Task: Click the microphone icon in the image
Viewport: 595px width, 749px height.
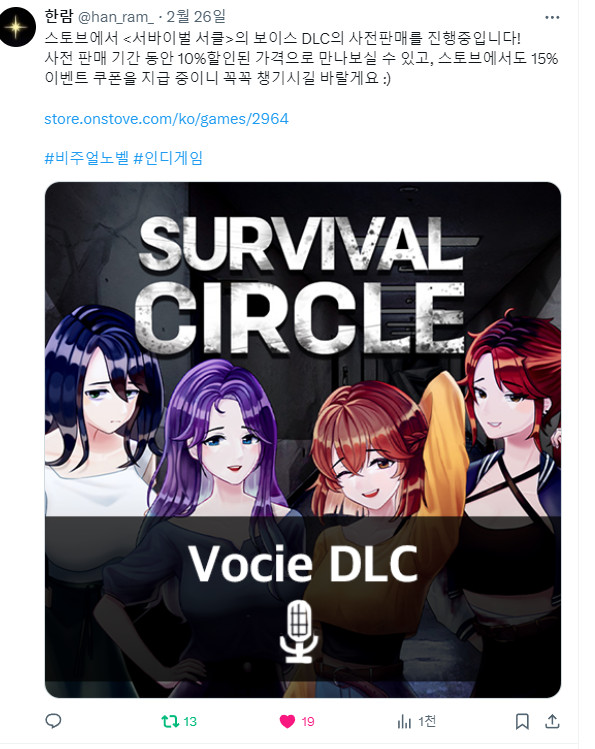Action: tap(298, 632)
